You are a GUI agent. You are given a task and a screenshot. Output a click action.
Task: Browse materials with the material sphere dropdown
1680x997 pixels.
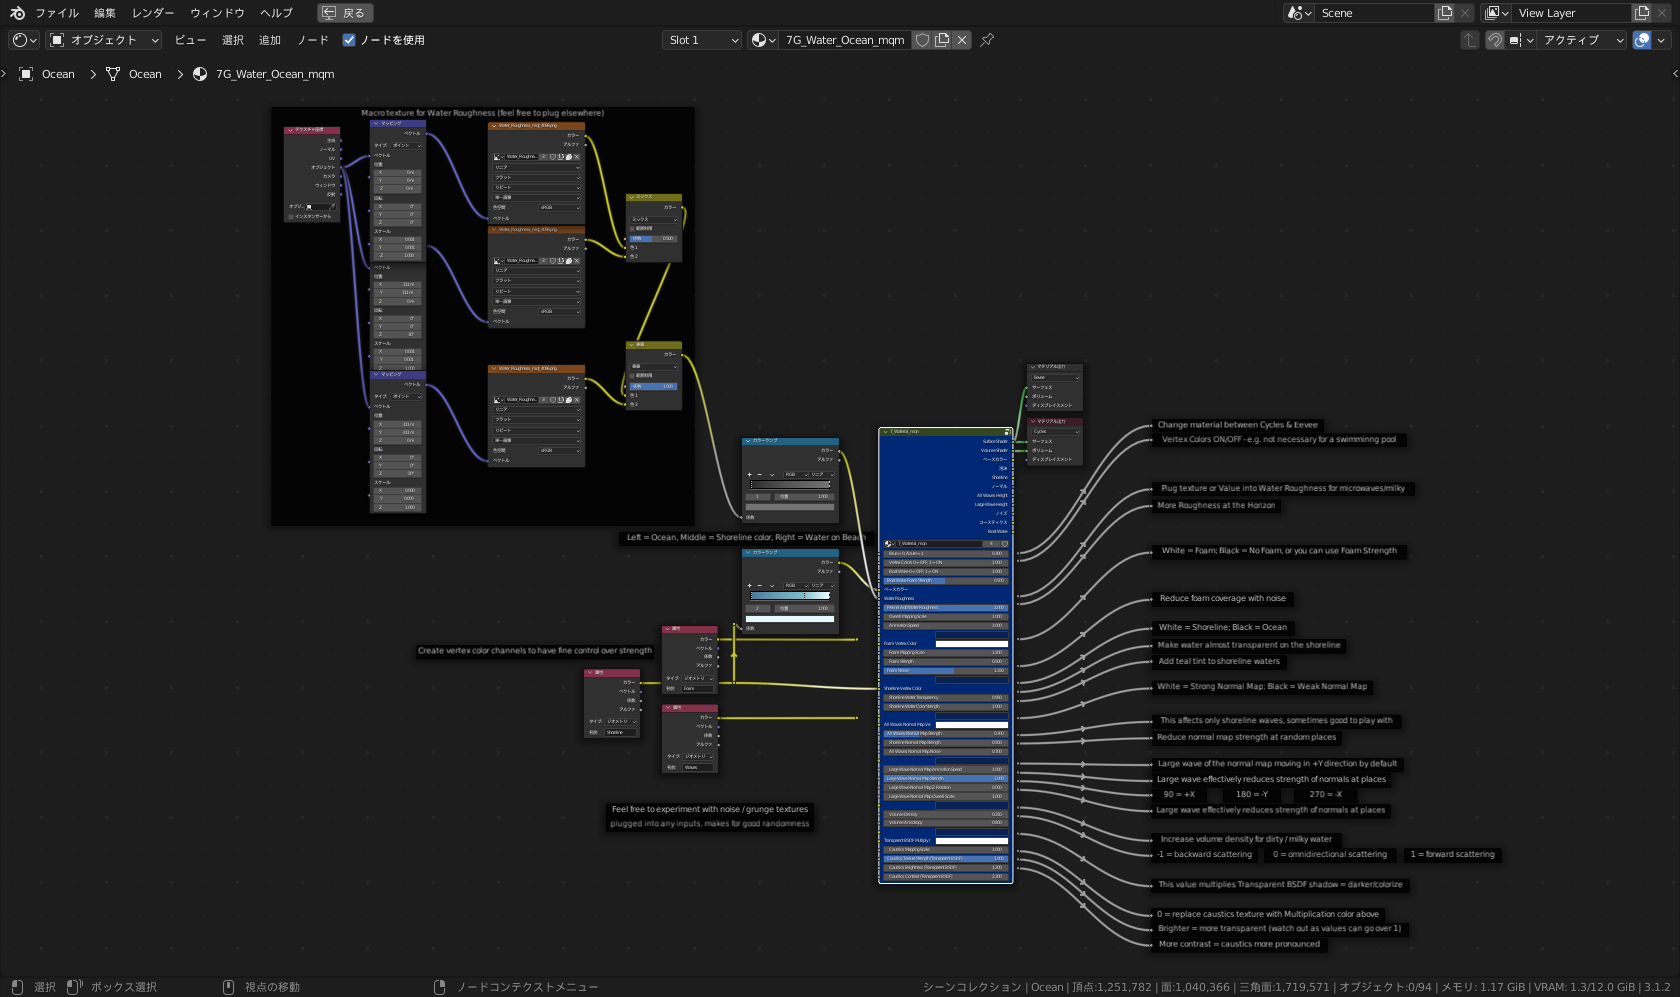point(763,40)
